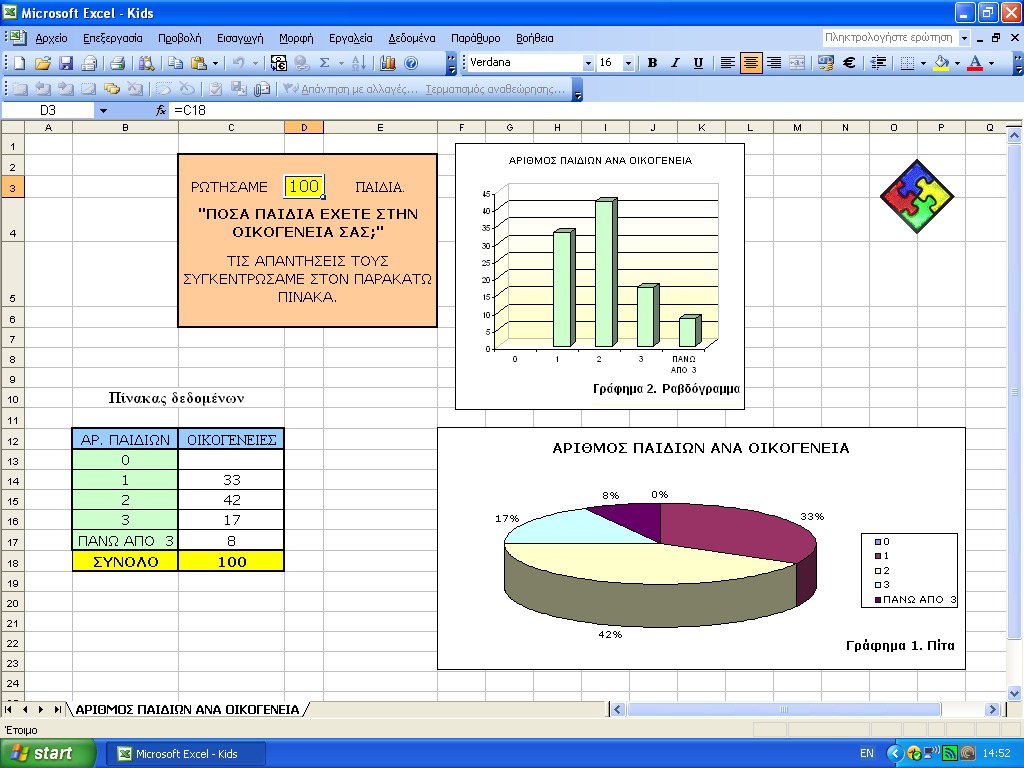
Task: Click Απάντηση με αλλαγές button
Action: pos(351,89)
